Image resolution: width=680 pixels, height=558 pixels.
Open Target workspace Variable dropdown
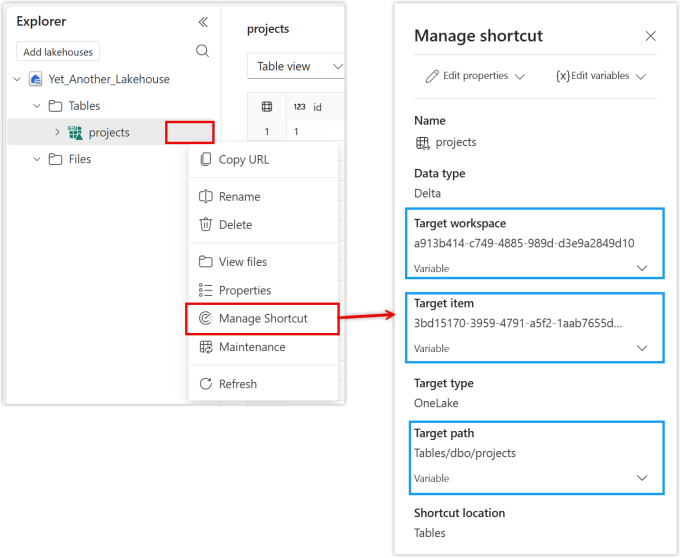pos(642,268)
